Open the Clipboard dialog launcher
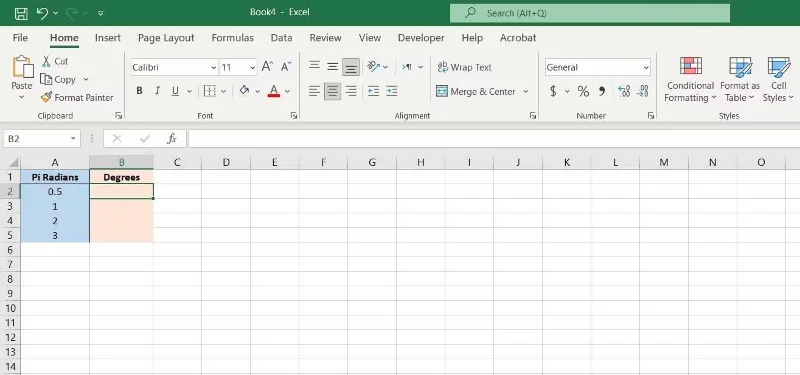Image resolution: width=800 pixels, height=375 pixels. click(x=119, y=116)
